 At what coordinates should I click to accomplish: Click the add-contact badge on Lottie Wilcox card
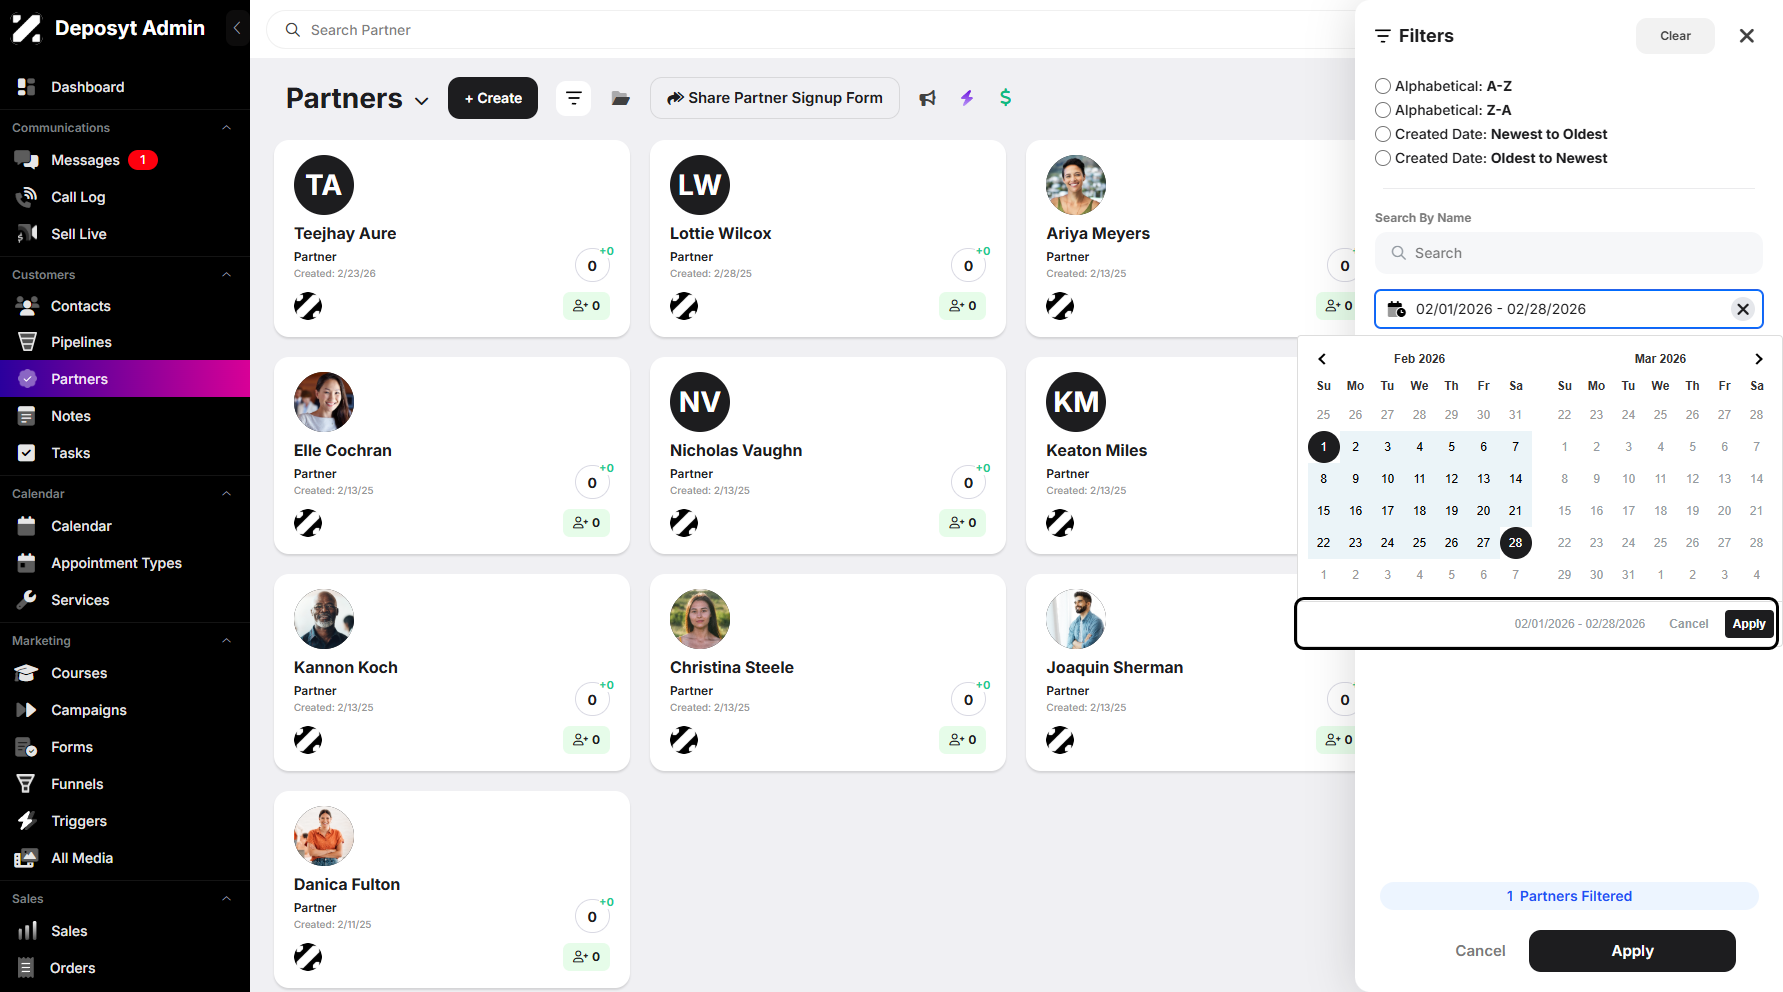963,306
